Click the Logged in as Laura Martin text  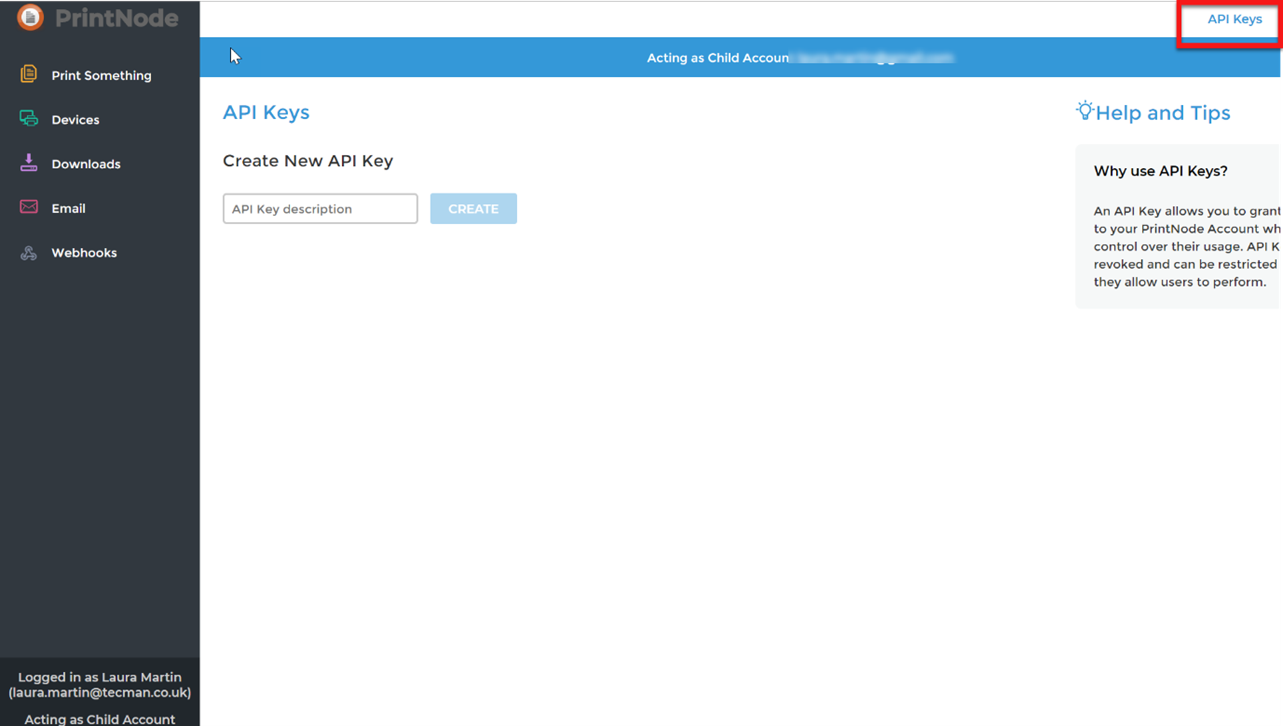(100, 677)
